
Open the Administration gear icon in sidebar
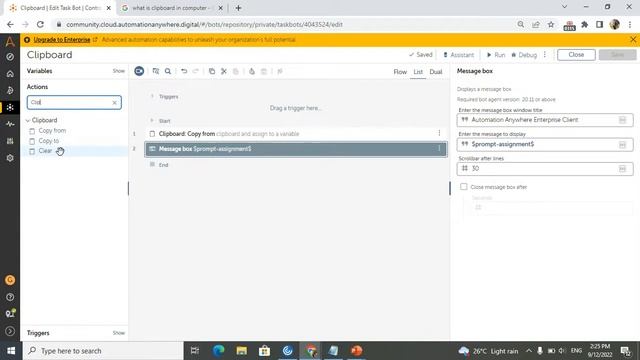tap(10, 158)
